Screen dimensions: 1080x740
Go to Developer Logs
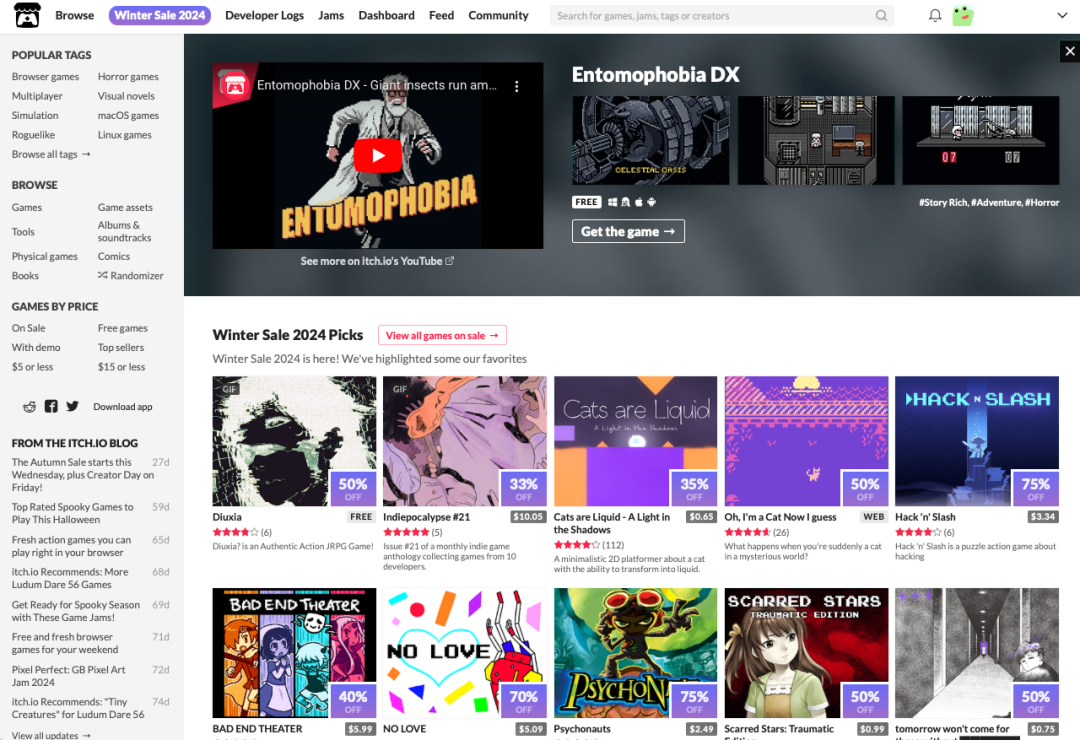pyautogui.click(x=264, y=15)
